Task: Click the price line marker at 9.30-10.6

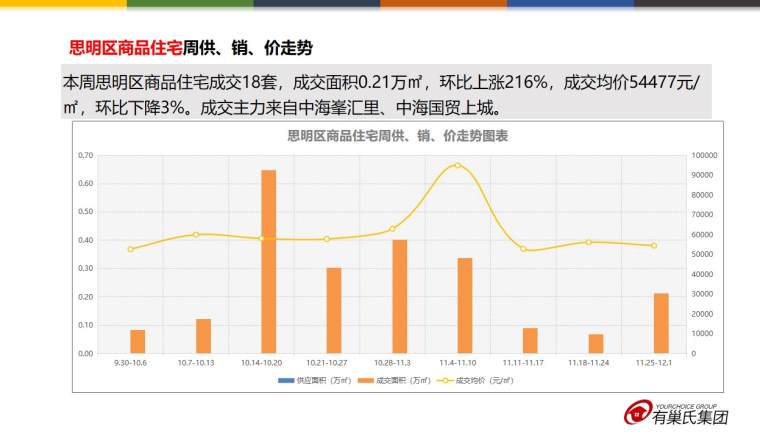Action: 130,249
